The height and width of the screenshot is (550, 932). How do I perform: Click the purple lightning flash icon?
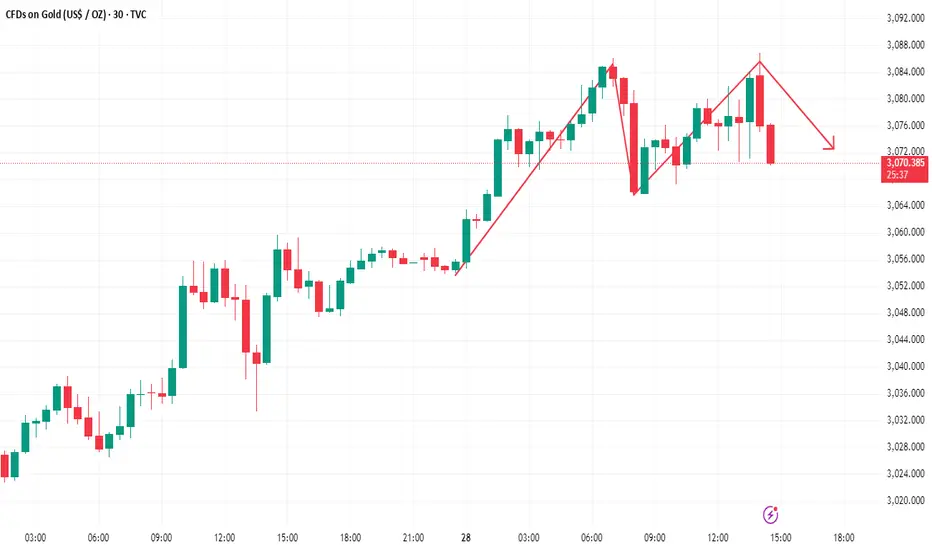pyautogui.click(x=770, y=514)
